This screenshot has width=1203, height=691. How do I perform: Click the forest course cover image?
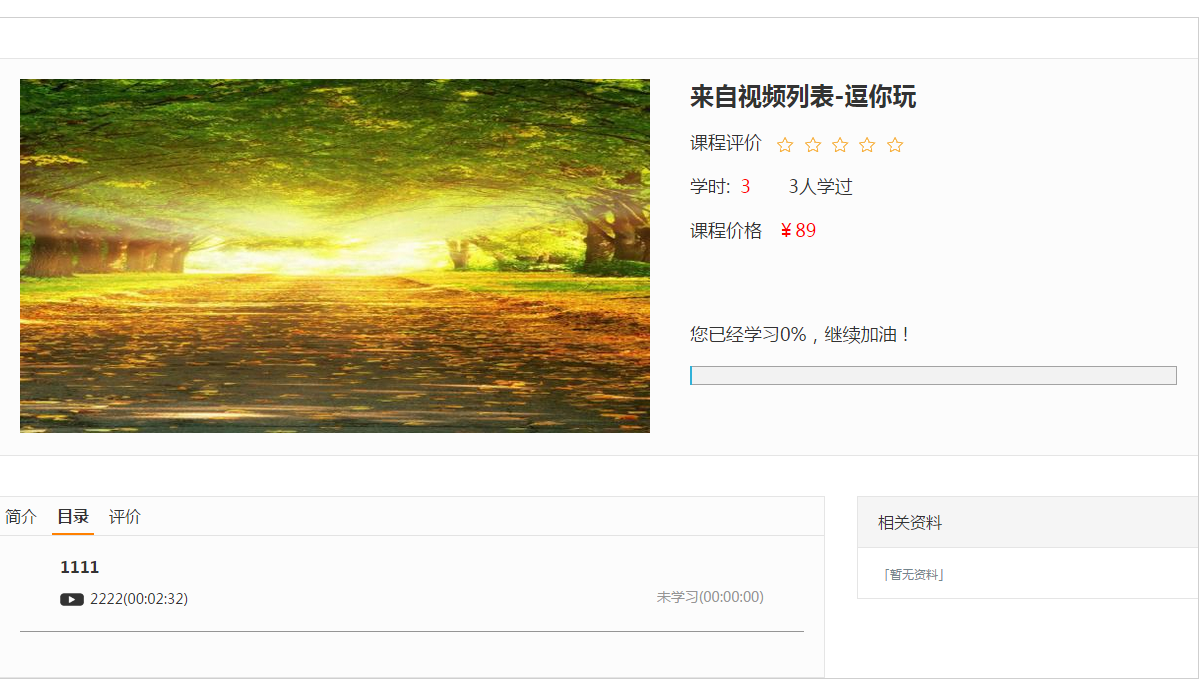coord(335,256)
